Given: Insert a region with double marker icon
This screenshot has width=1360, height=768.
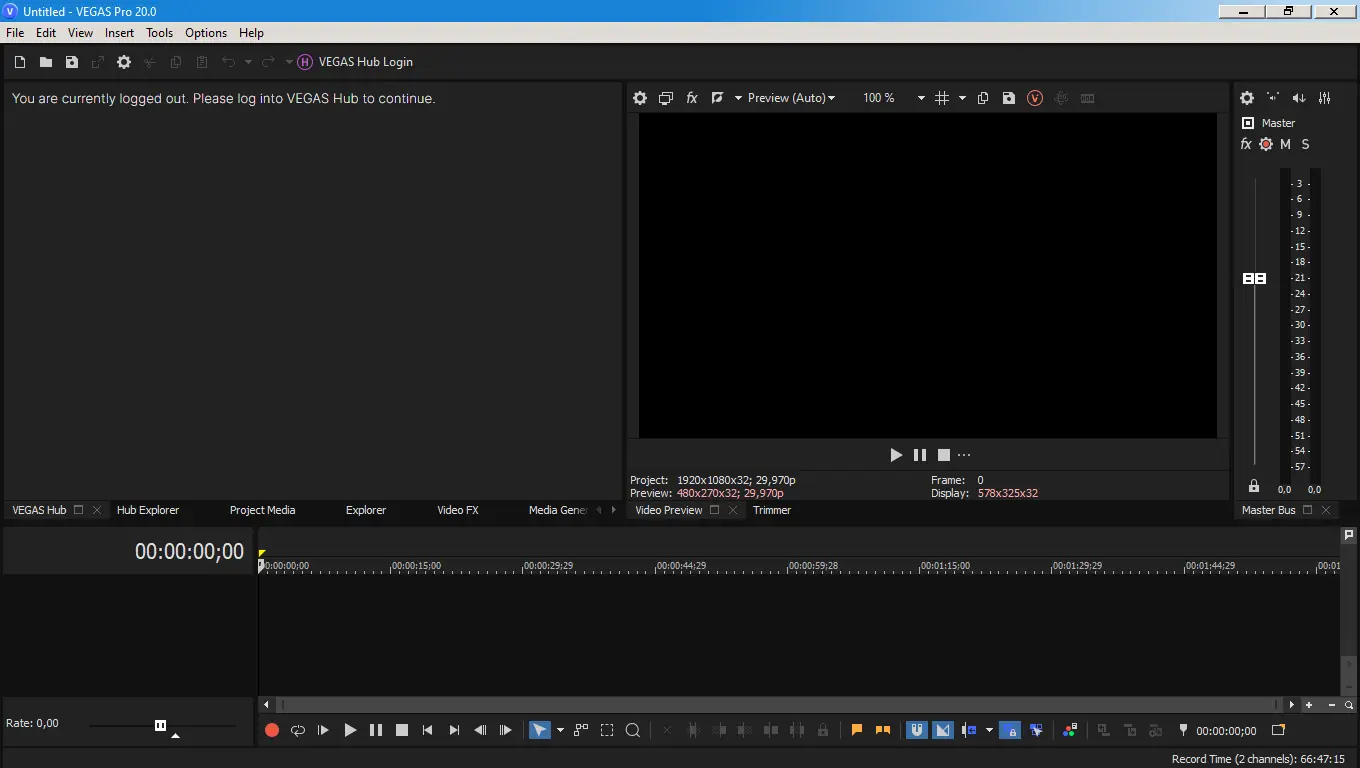Looking at the screenshot, I should pos(883,731).
